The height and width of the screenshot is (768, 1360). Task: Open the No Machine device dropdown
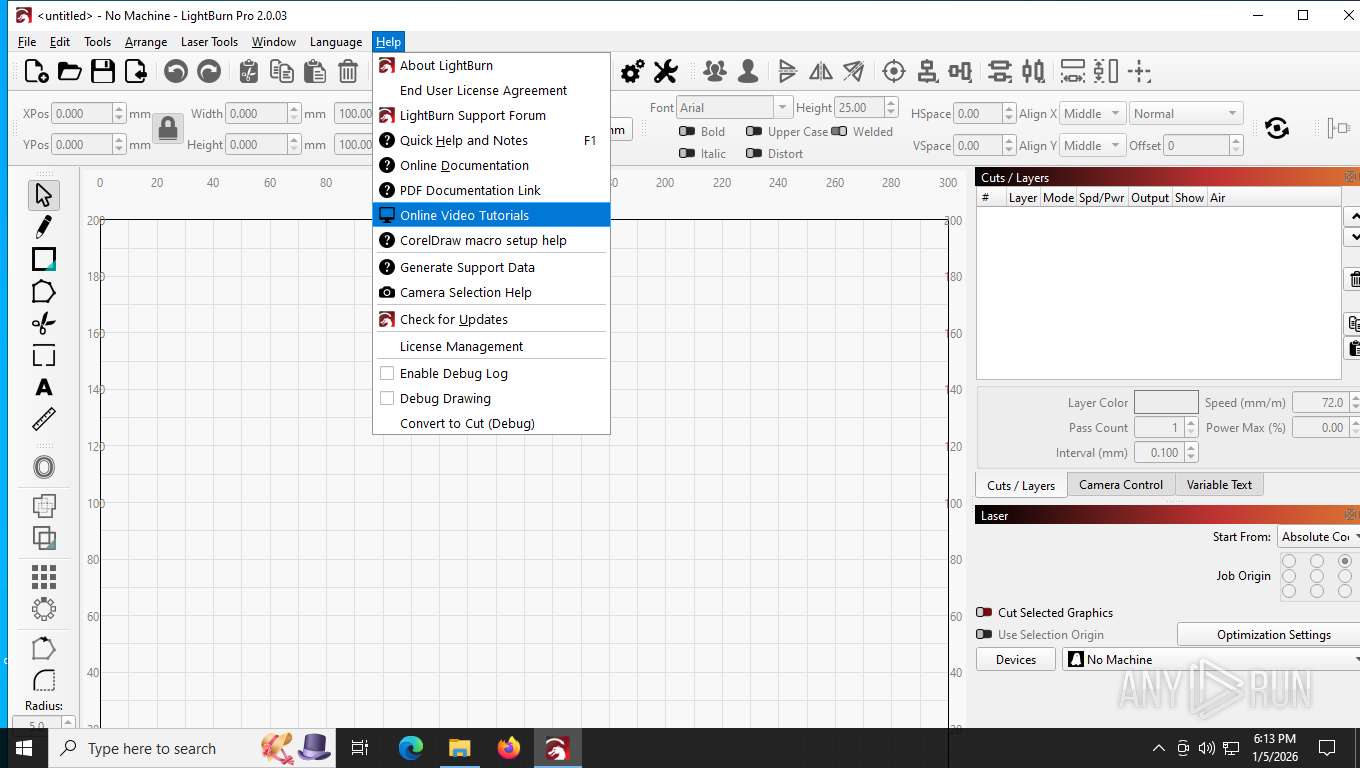(x=1211, y=659)
